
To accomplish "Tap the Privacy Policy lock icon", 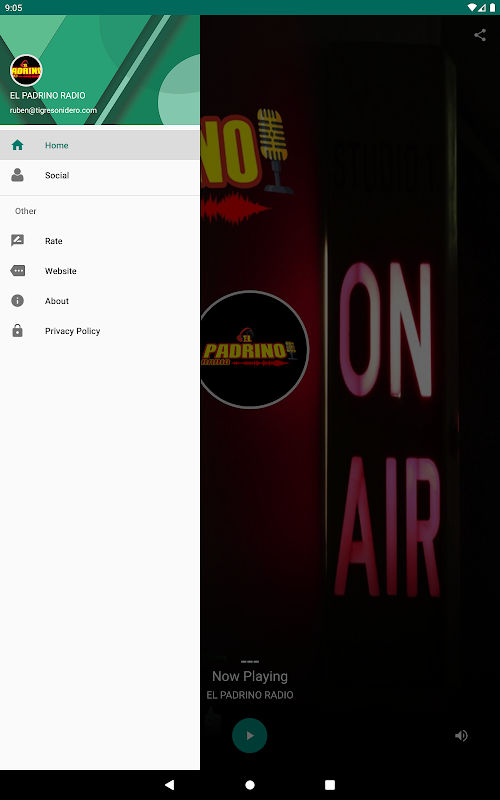I will [17, 331].
